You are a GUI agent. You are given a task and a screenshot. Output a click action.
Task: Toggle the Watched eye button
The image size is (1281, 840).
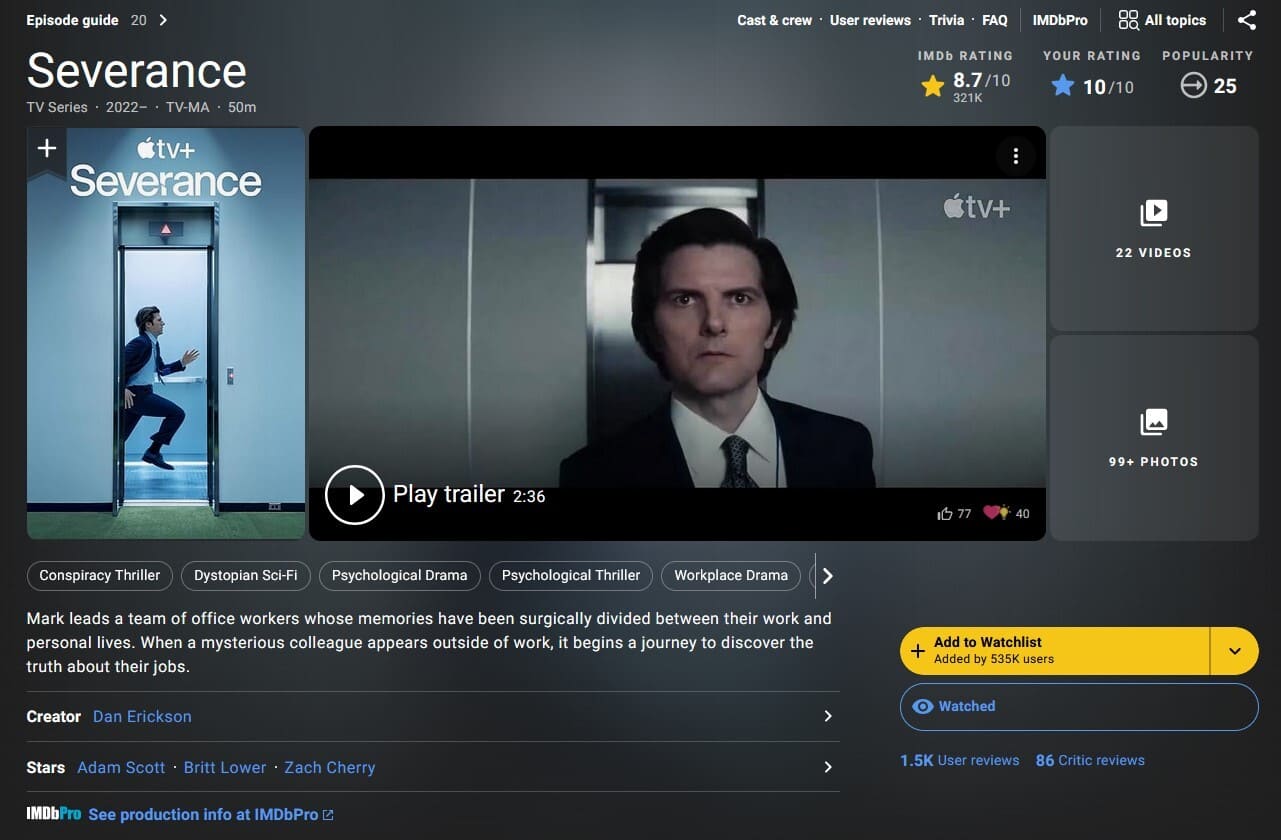coord(1079,706)
